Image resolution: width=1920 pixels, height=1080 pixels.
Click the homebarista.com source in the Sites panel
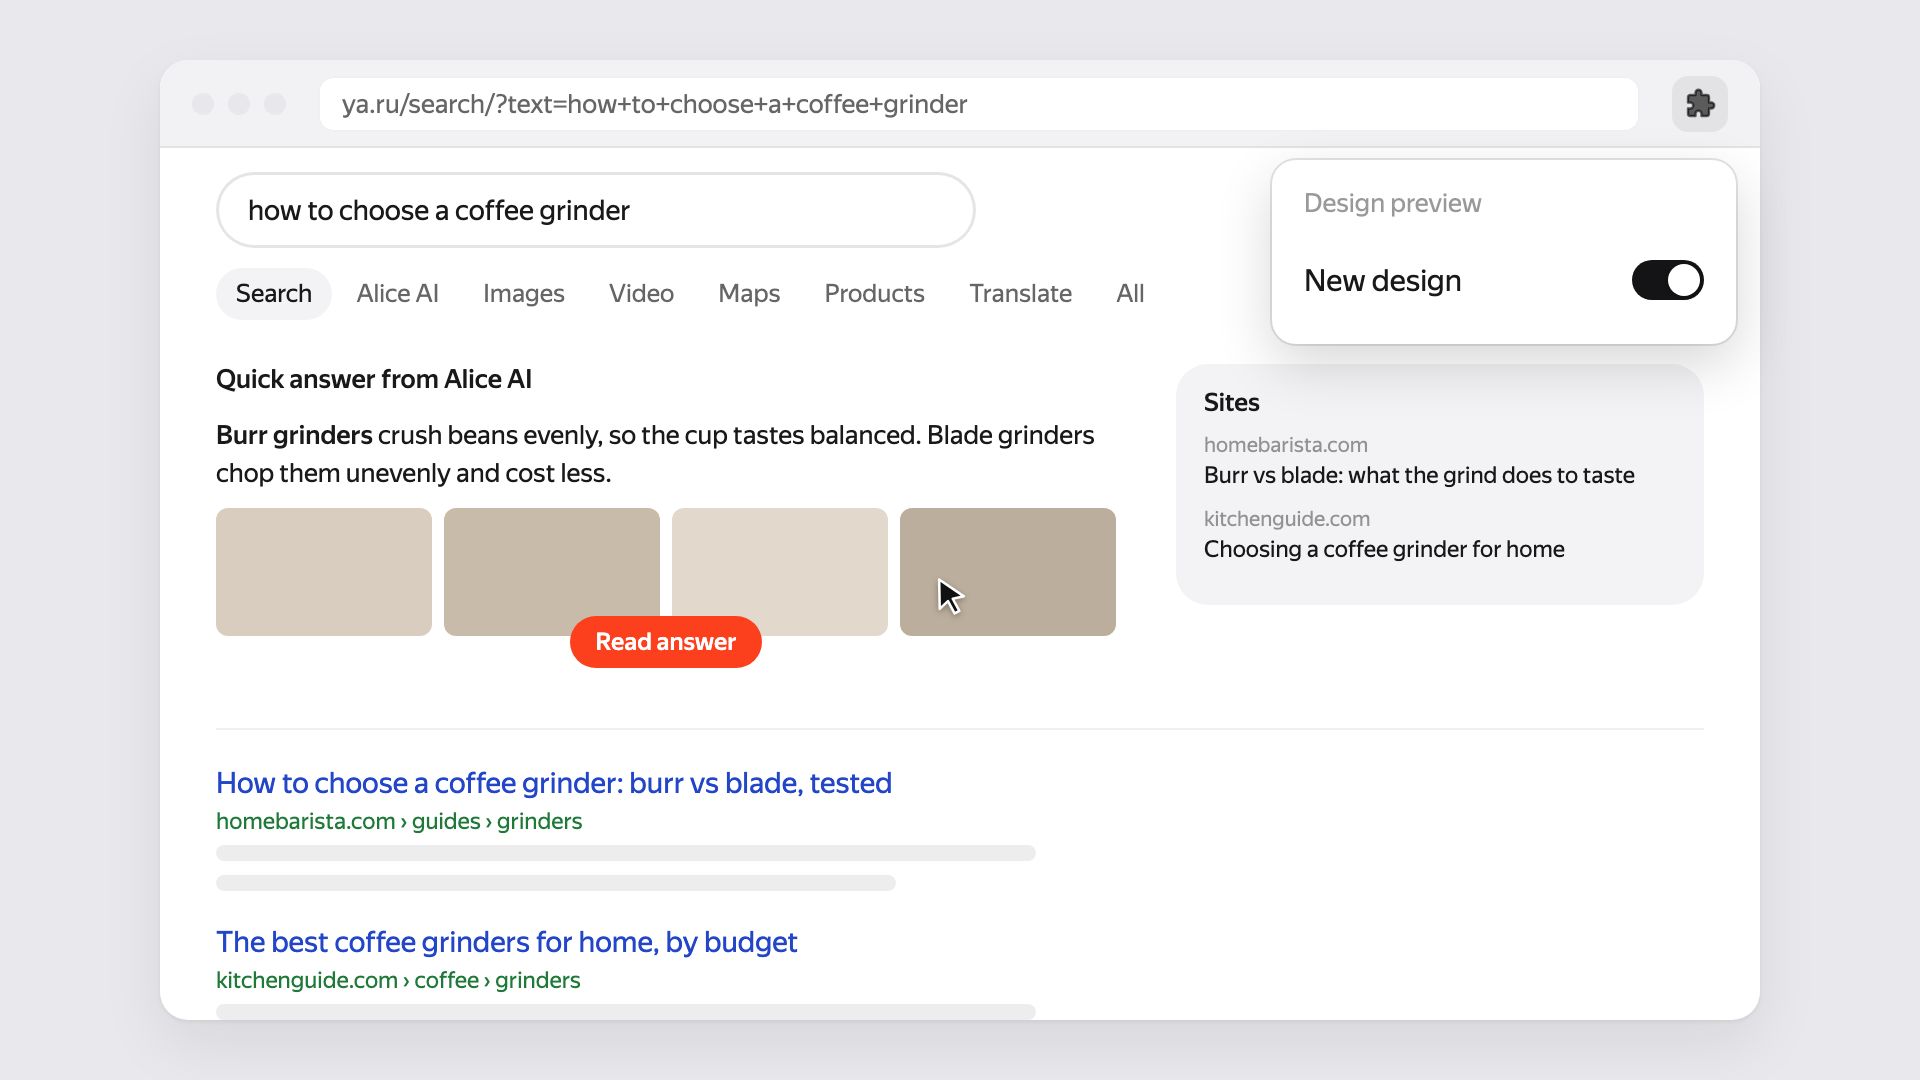tap(1286, 445)
